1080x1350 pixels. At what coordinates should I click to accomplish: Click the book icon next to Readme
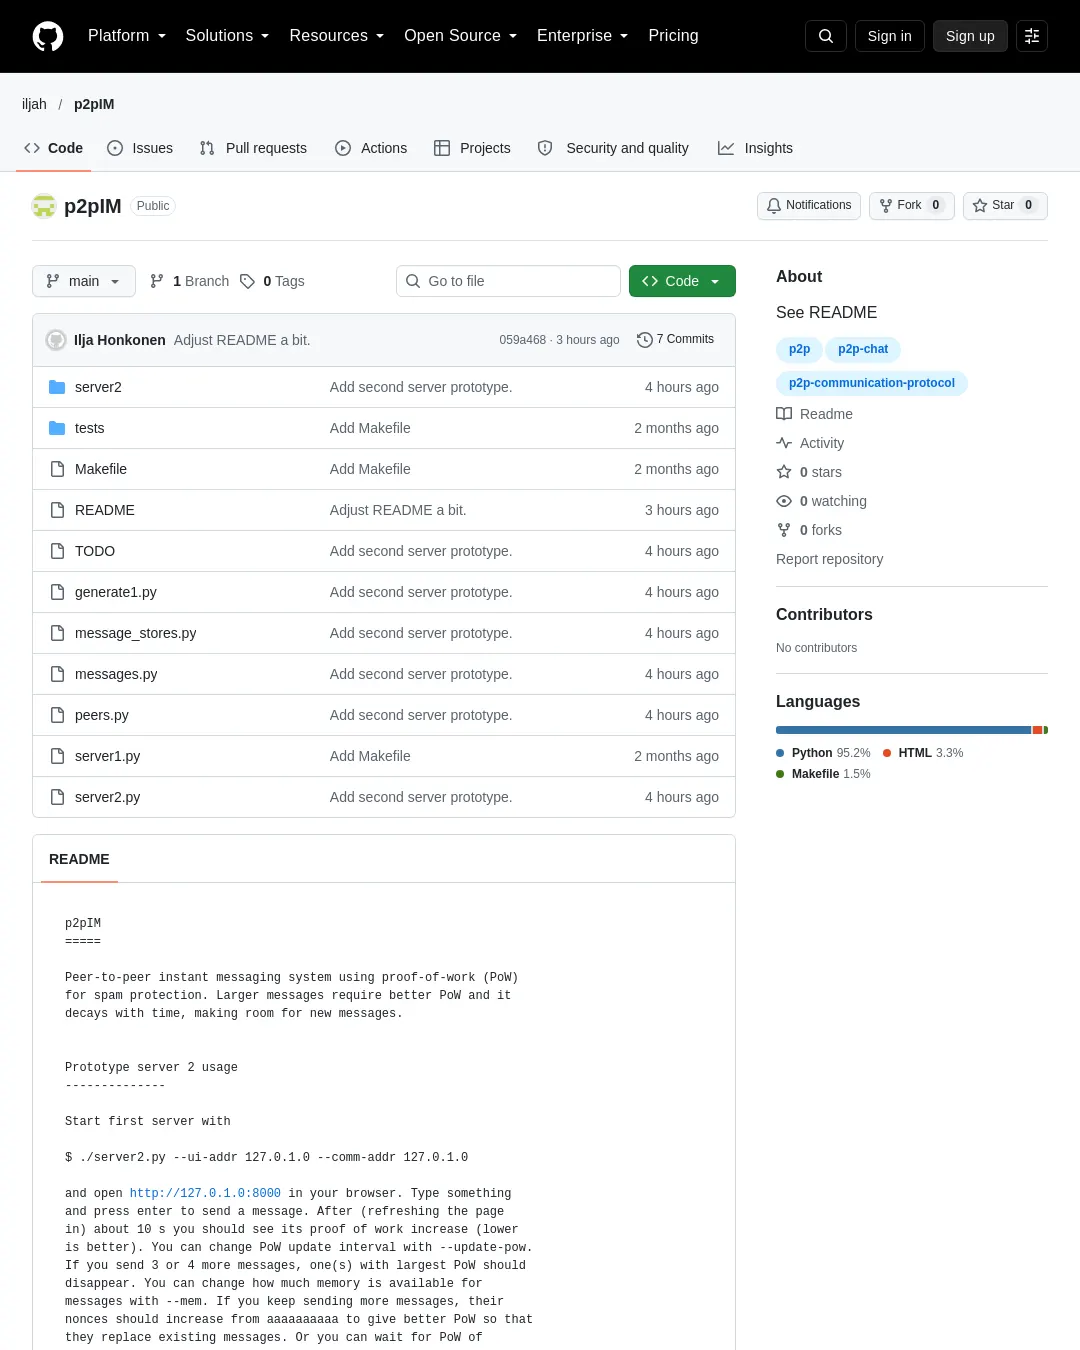click(x=784, y=414)
